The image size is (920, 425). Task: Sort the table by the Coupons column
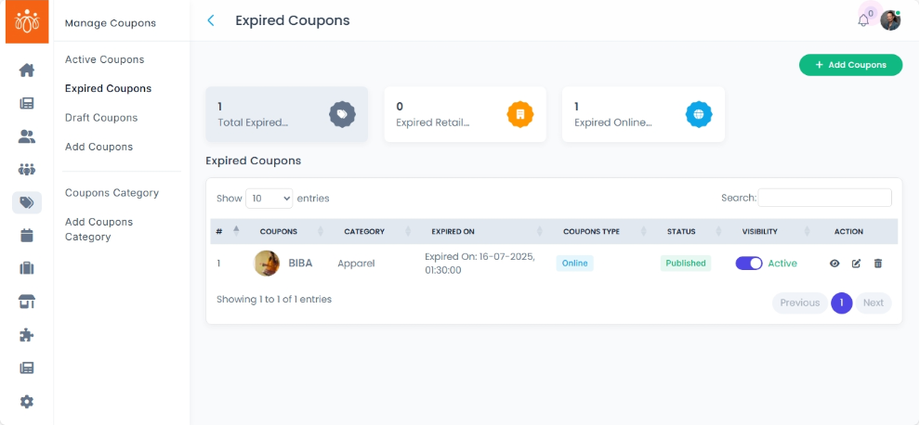(278, 231)
